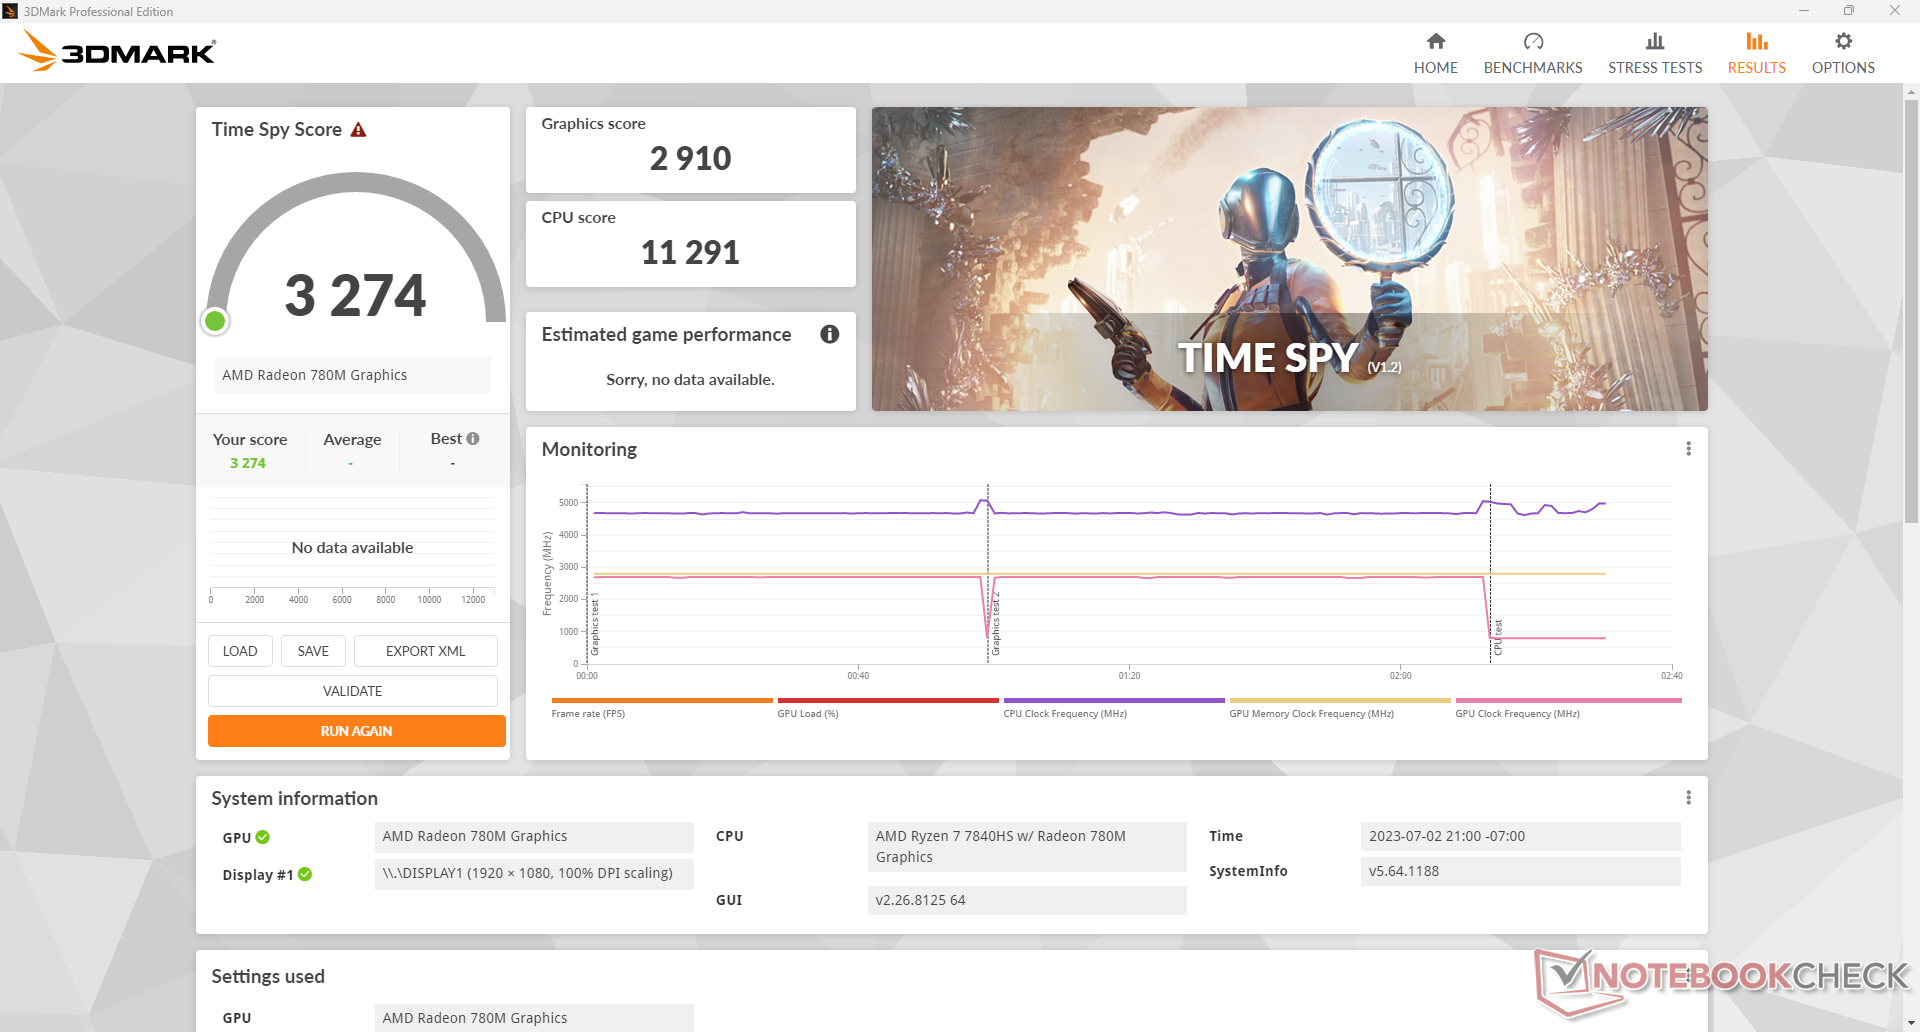This screenshot has width=1920, height=1032.
Task: Click the \\.\DISPLAY1 display field
Action: click(x=534, y=873)
